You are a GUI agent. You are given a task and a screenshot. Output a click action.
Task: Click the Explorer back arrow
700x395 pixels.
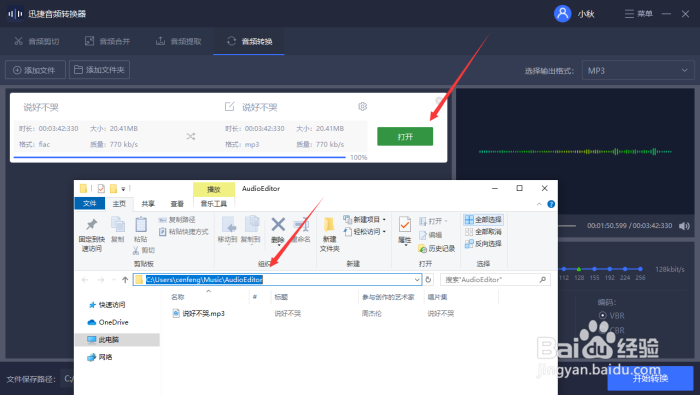pyautogui.click(x=85, y=280)
